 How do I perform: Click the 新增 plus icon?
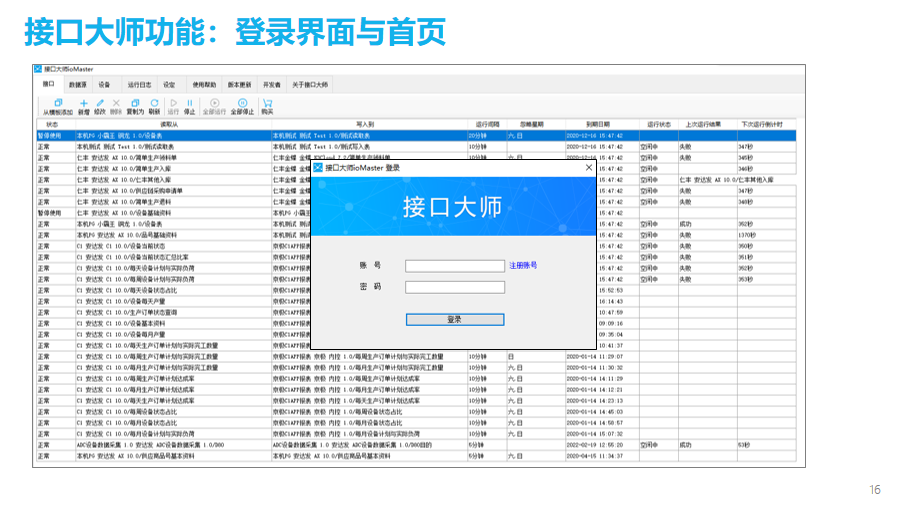84,103
